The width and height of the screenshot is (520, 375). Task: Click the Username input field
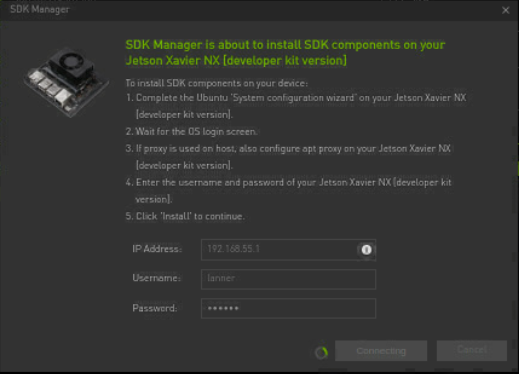pos(288,279)
